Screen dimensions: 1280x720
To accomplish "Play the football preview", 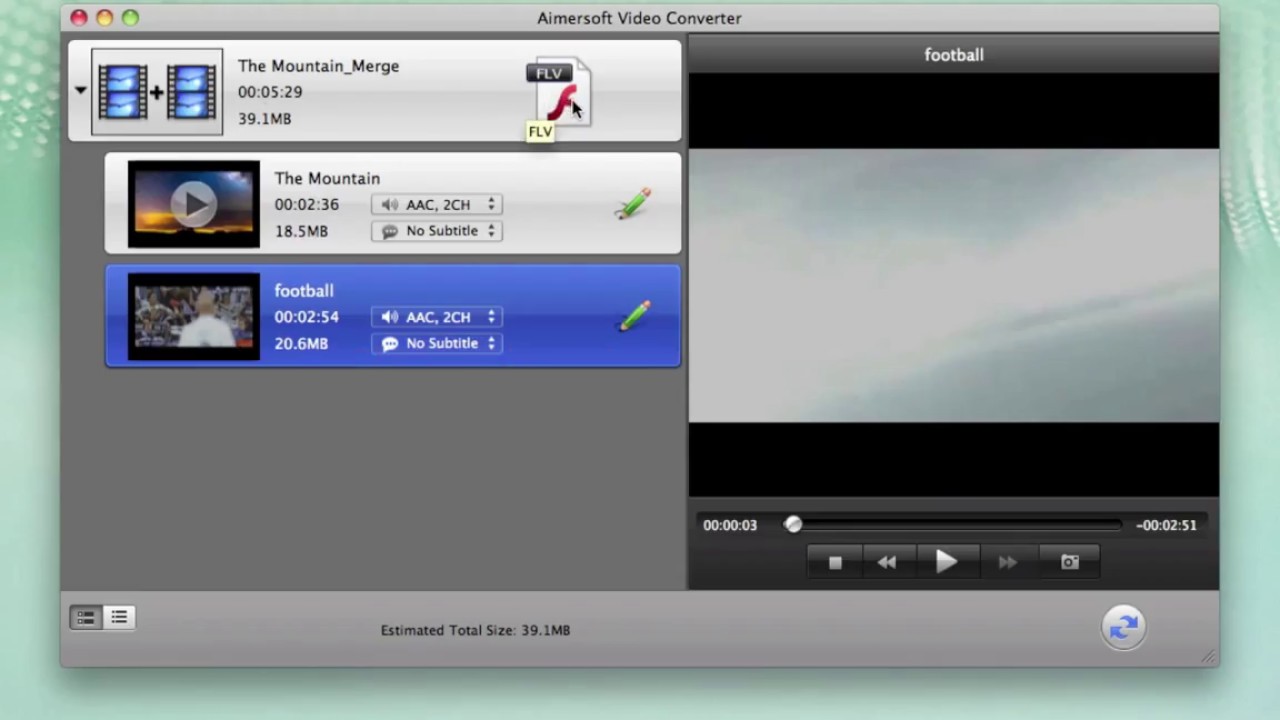I will tap(946, 562).
